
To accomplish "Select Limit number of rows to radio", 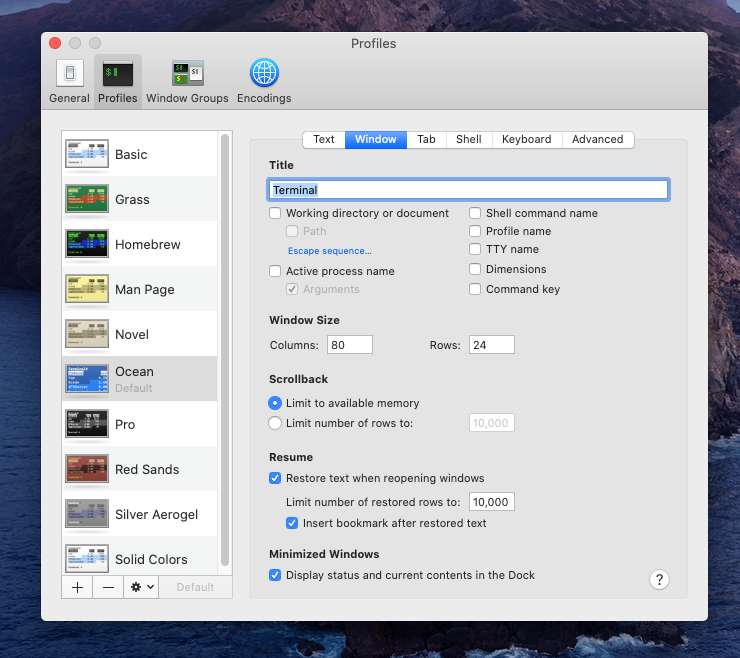I will pyautogui.click(x=275, y=423).
